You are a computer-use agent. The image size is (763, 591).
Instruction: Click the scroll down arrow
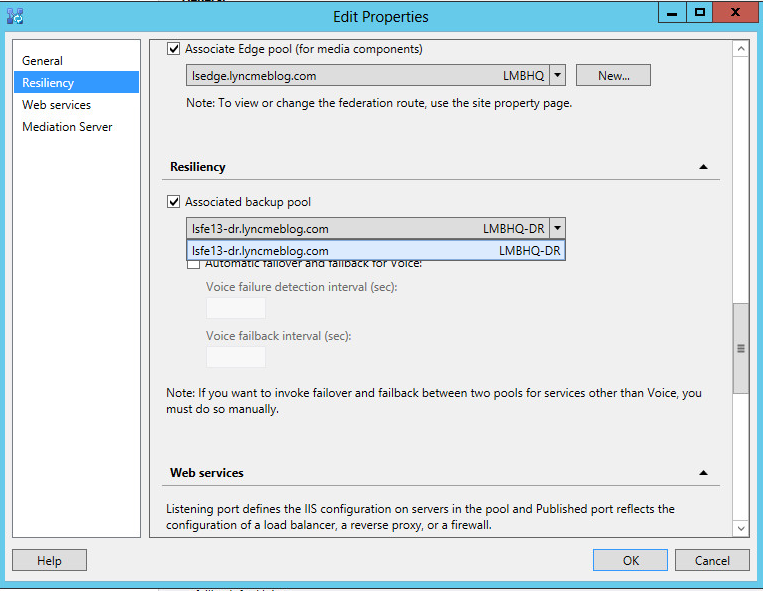(741, 528)
